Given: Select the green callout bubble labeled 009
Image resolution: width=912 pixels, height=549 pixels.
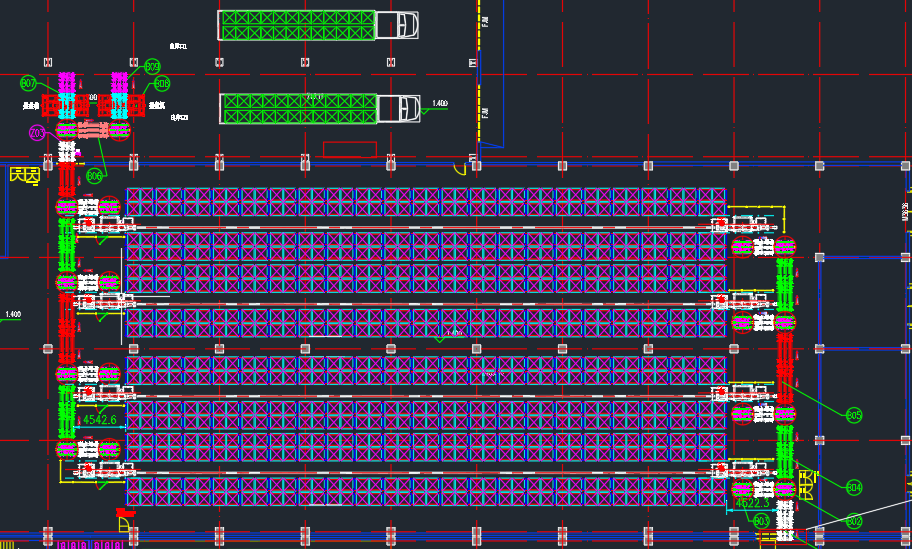Looking at the screenshot, I should pos(152,67).
